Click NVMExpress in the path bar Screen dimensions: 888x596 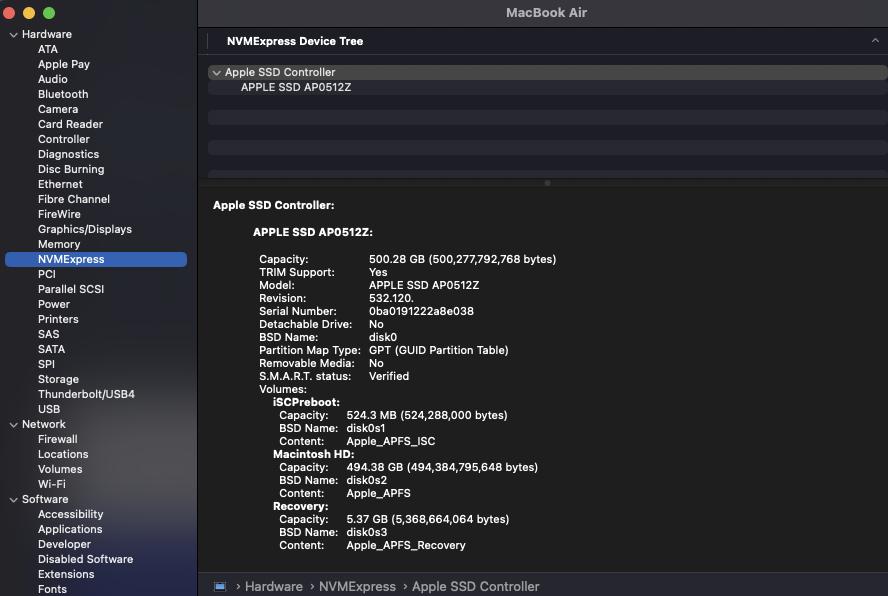(x=357, y=586)
